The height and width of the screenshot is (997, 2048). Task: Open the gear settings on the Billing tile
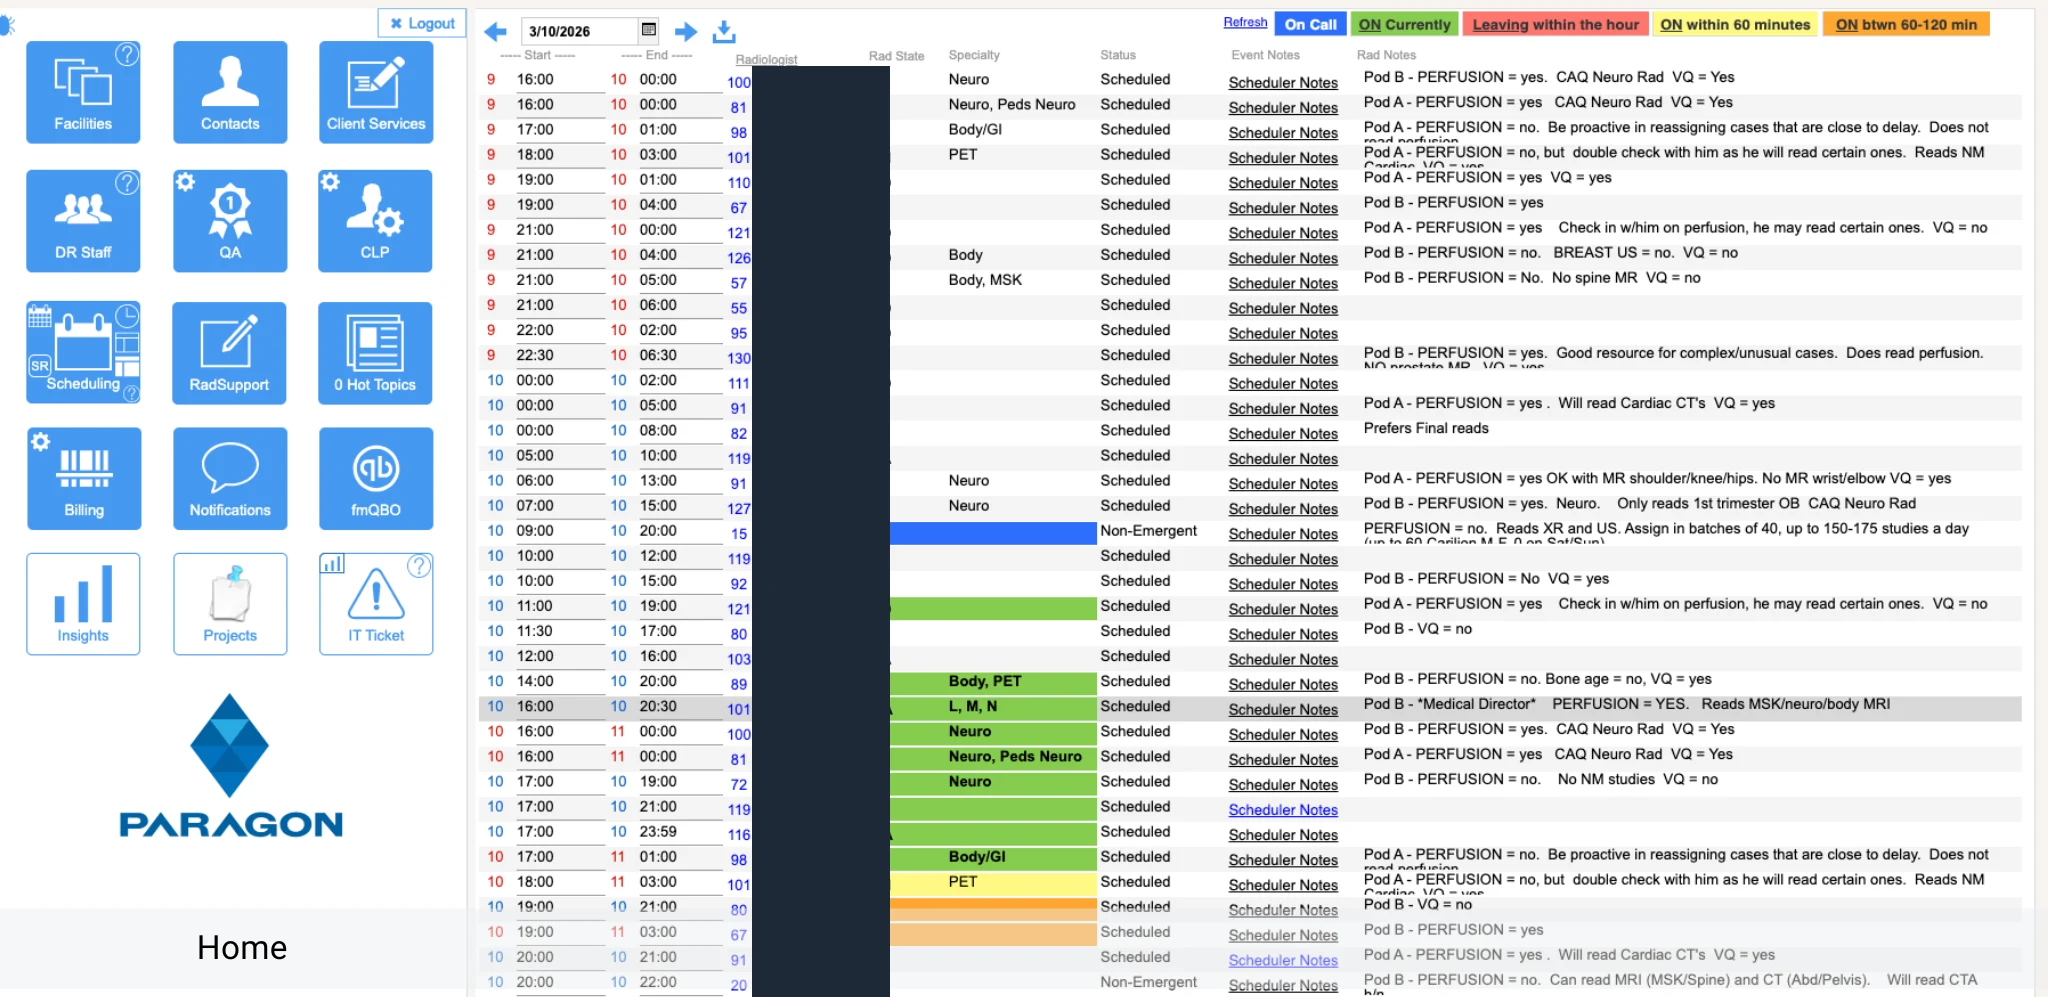(x=40, y=441)
